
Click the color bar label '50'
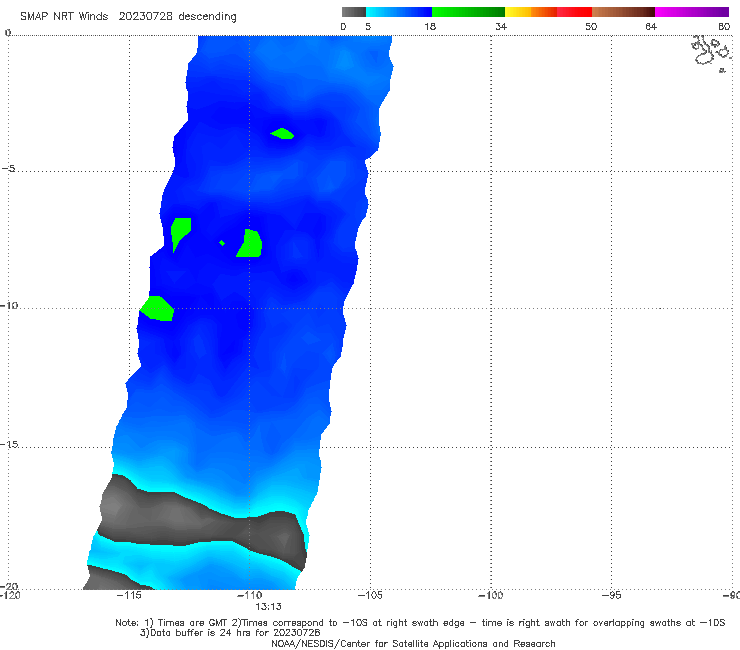tap(591, 27)
